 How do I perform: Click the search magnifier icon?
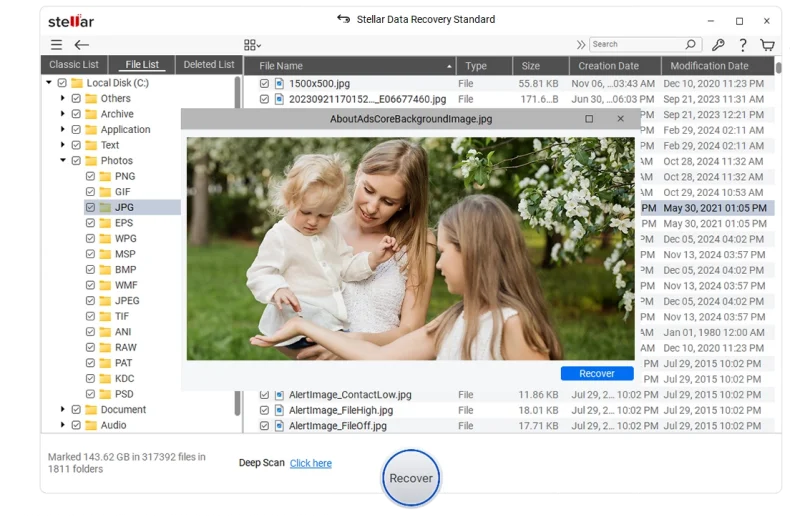tap(690, 45)
